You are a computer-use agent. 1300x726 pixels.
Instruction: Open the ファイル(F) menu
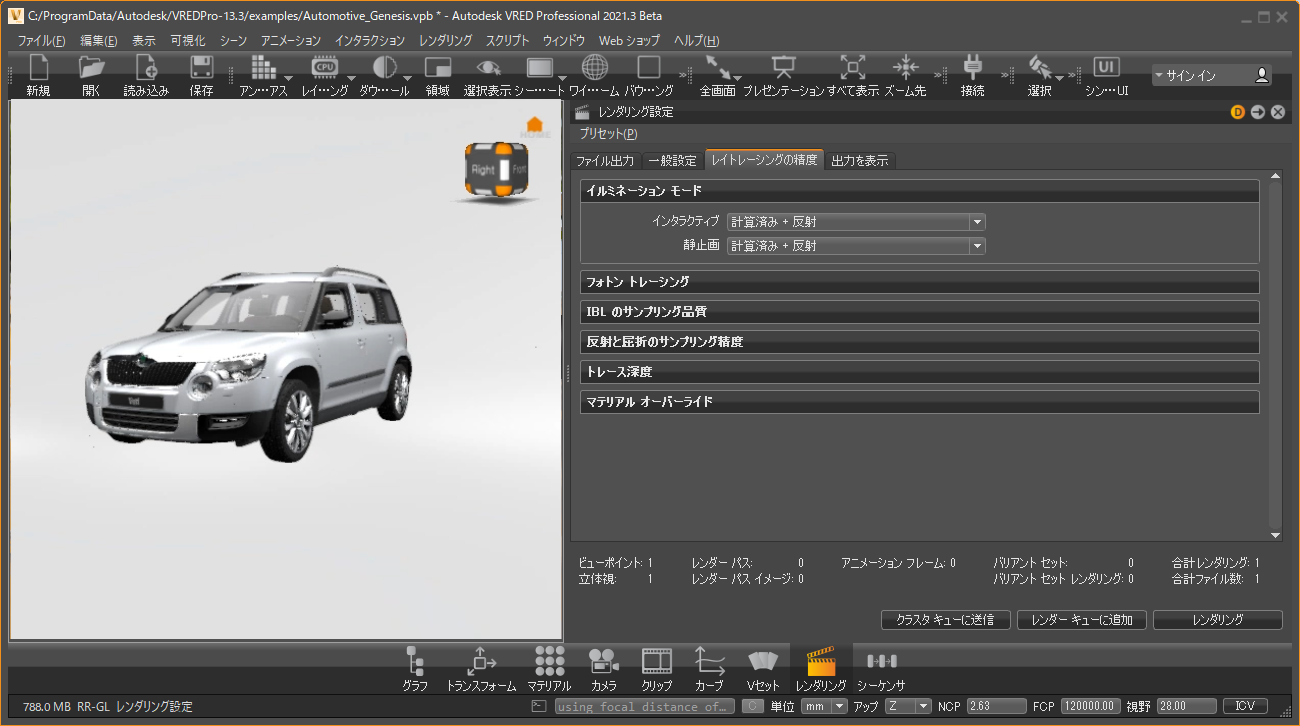[x=41, y=41]
